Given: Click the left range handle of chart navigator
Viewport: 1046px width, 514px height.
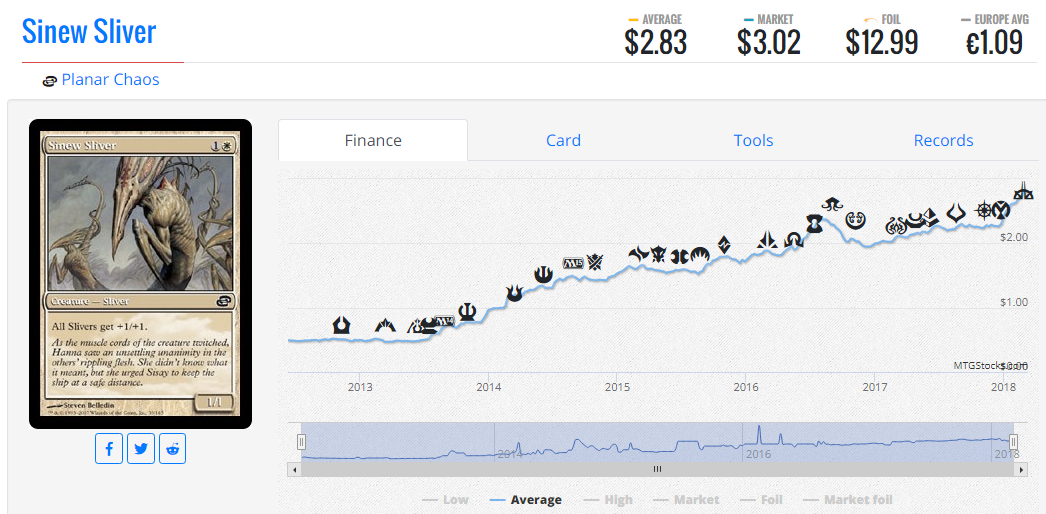Looking at the screenshot, I should pyautogui.click(x=302, y=441).
